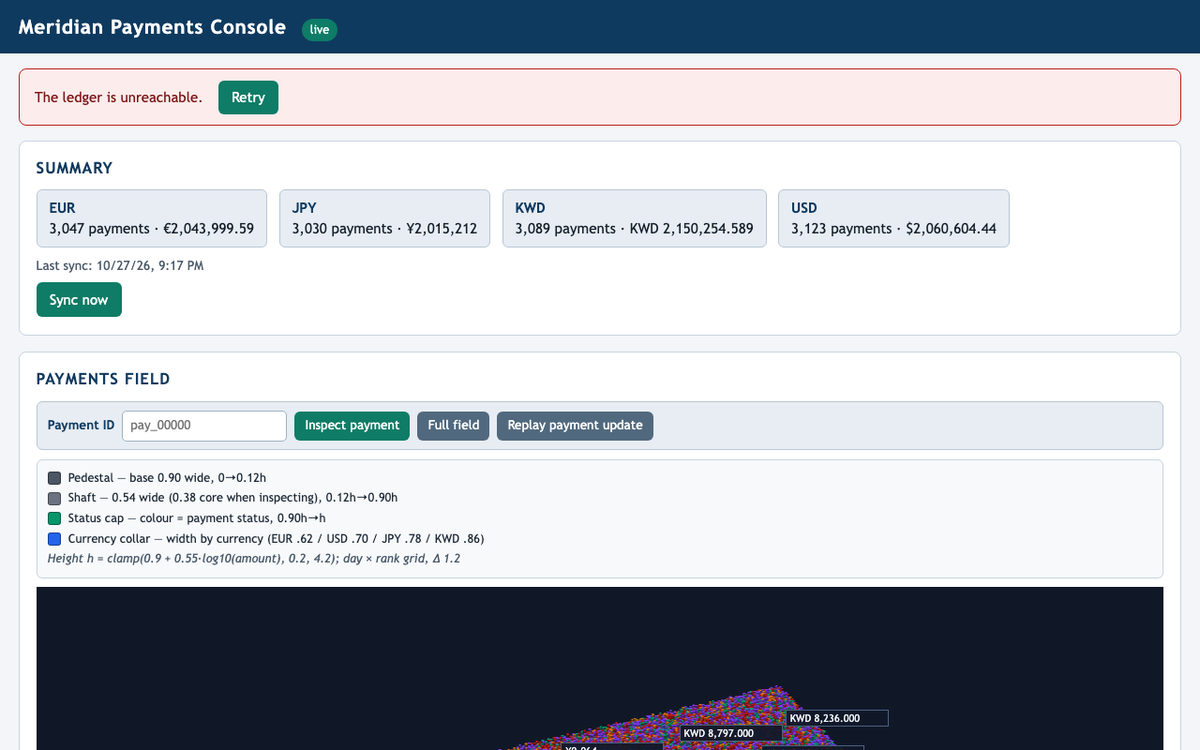
Task: Click the grey Shaft legend swatch
Action: (x=55, y=498)
